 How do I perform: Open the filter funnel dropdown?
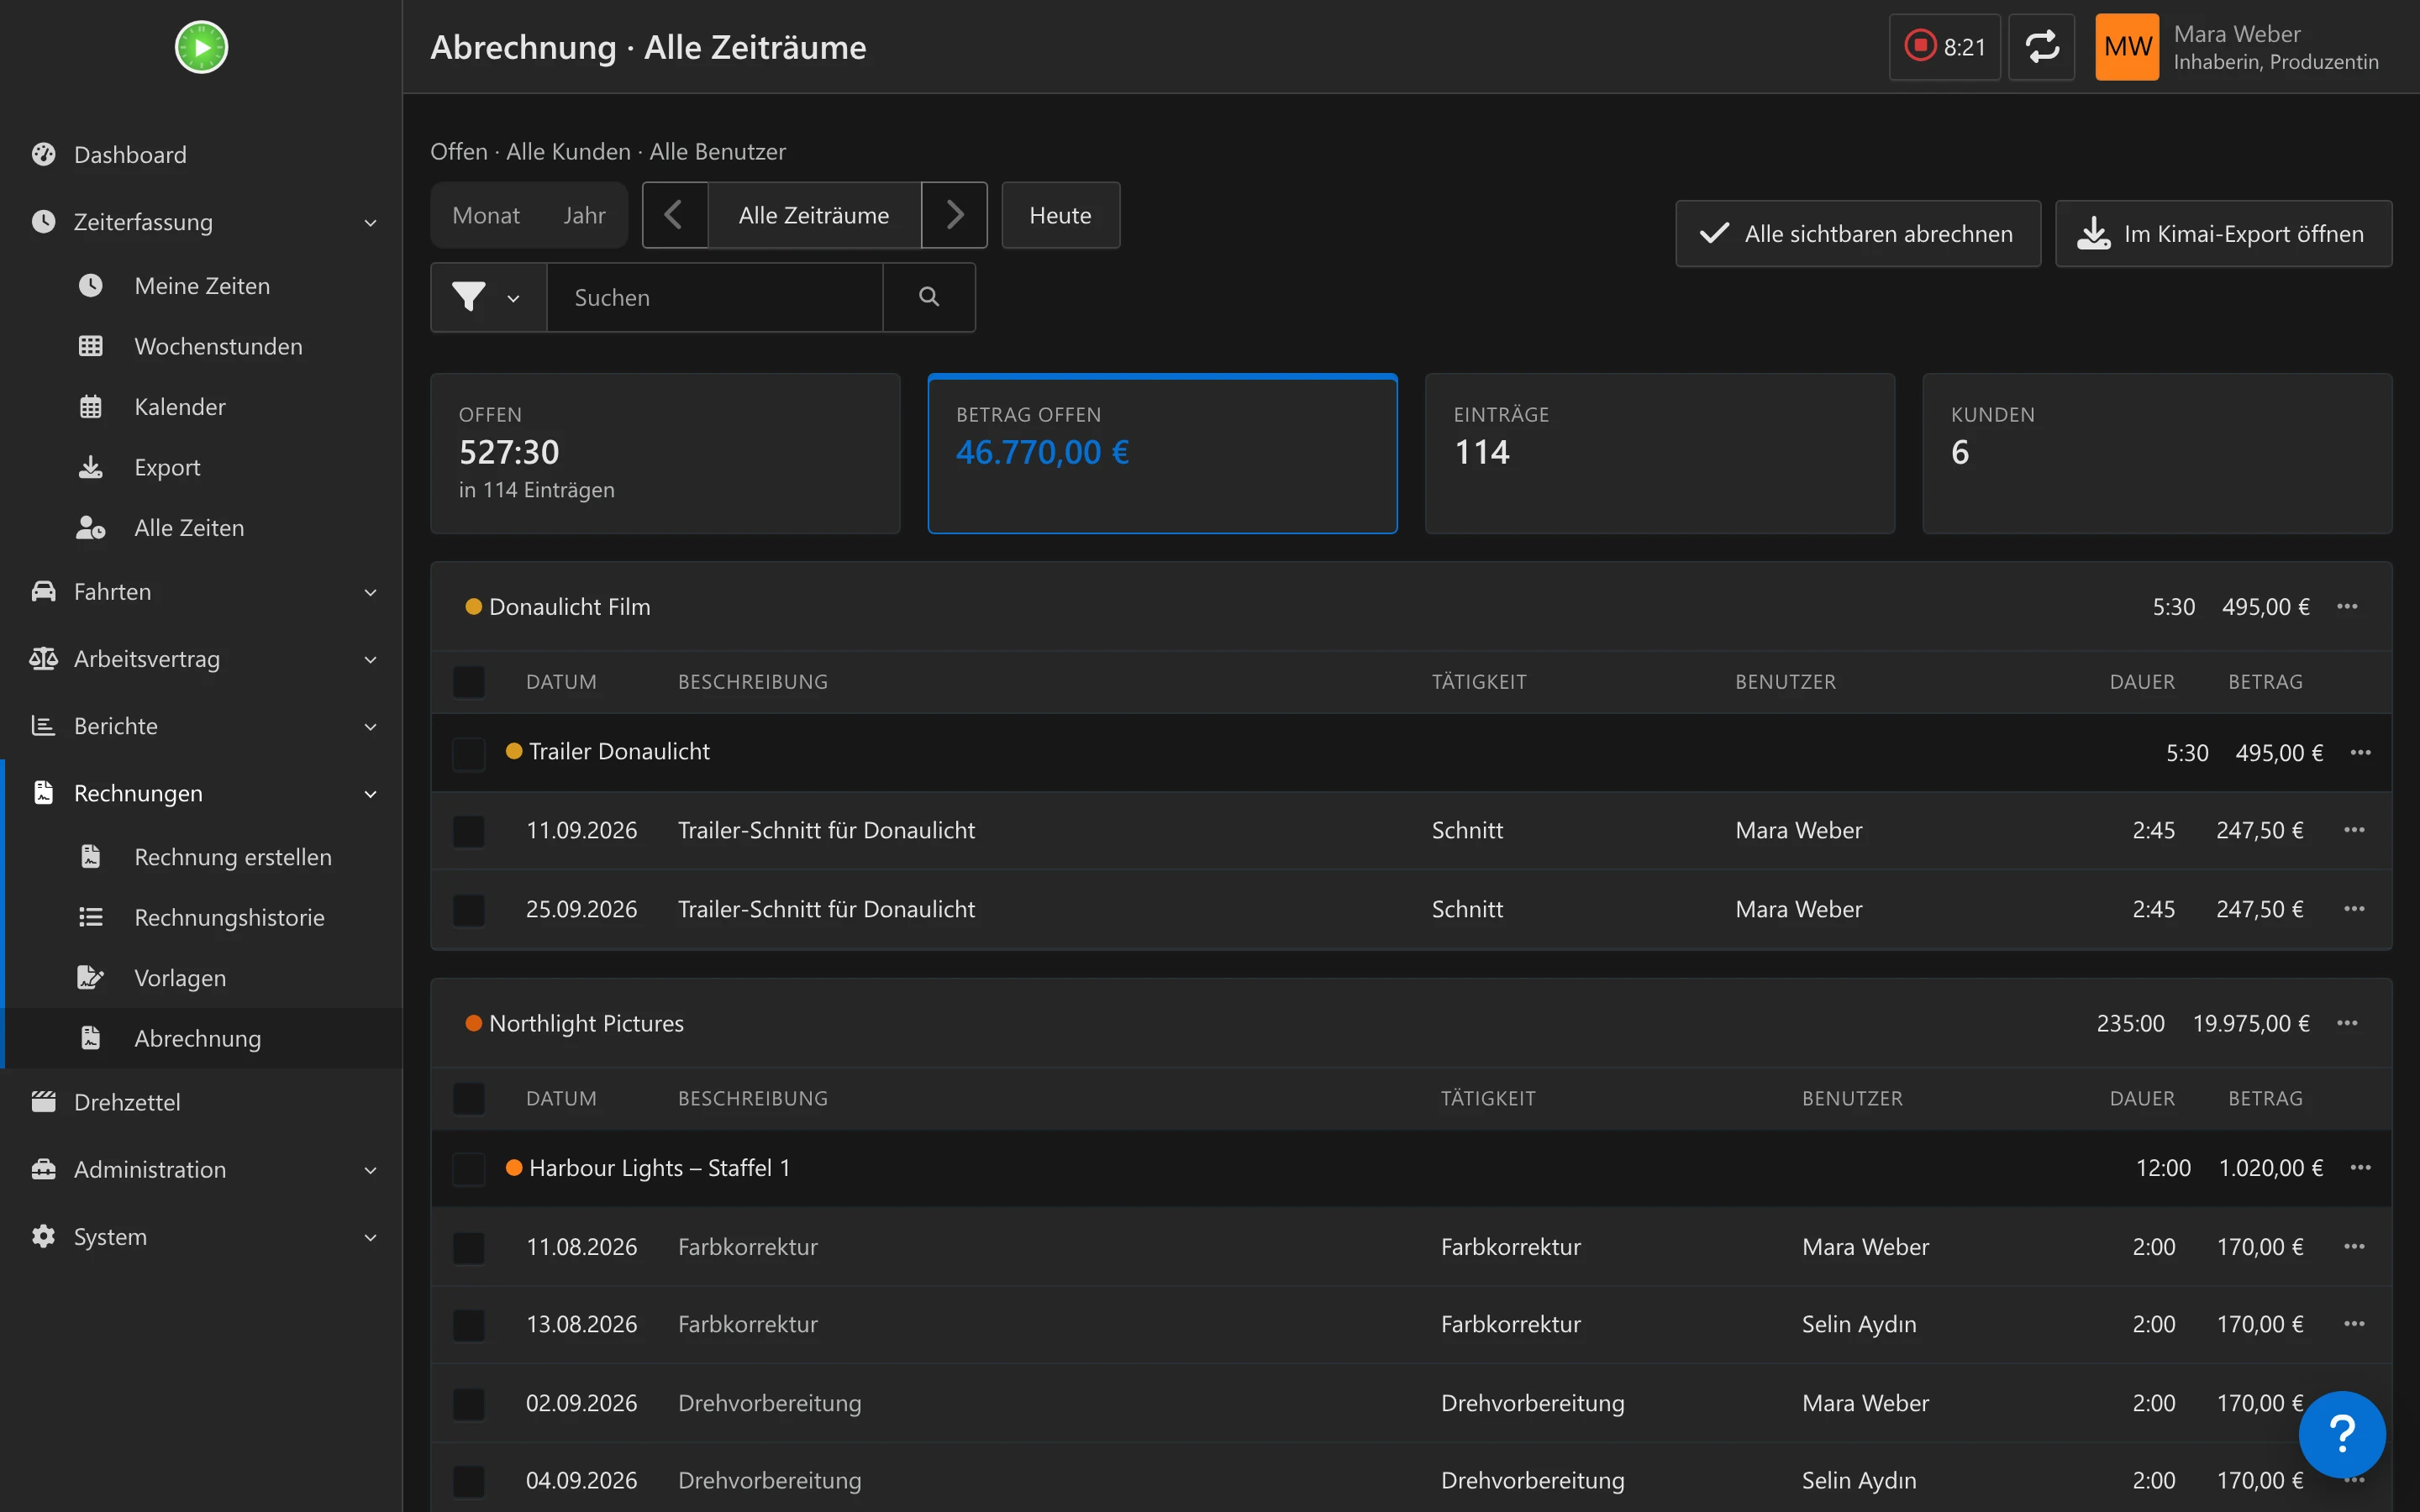pyautogui.click(x=488, y=297)
